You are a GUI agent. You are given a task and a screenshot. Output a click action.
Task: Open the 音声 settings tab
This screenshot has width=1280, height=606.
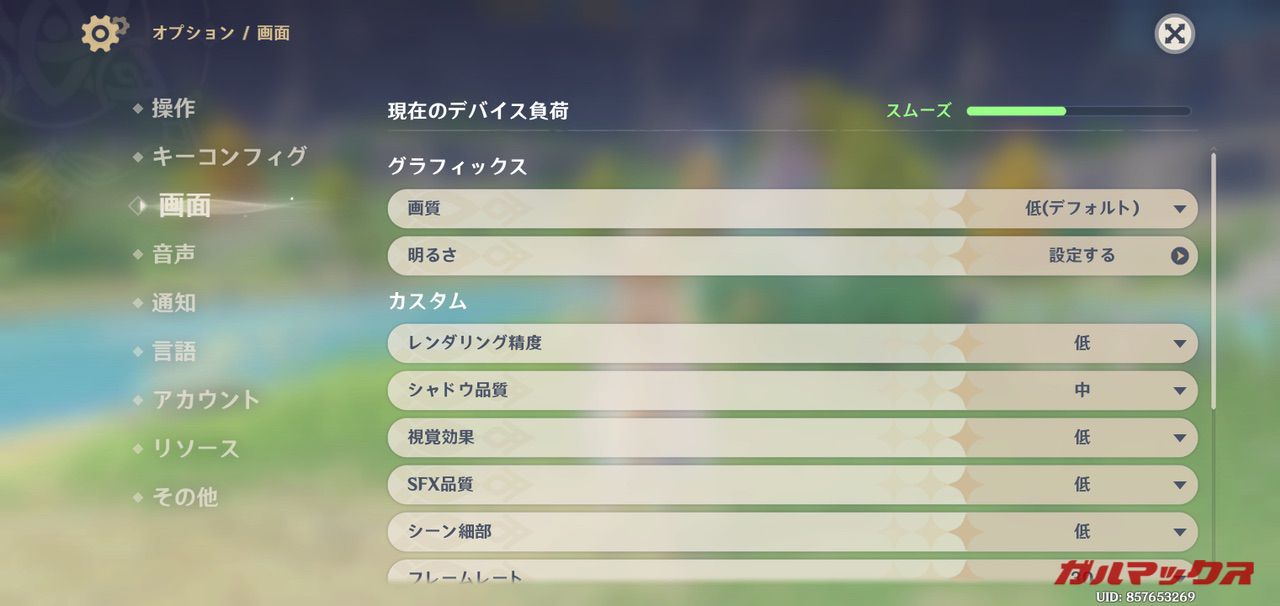pos(173,254)
